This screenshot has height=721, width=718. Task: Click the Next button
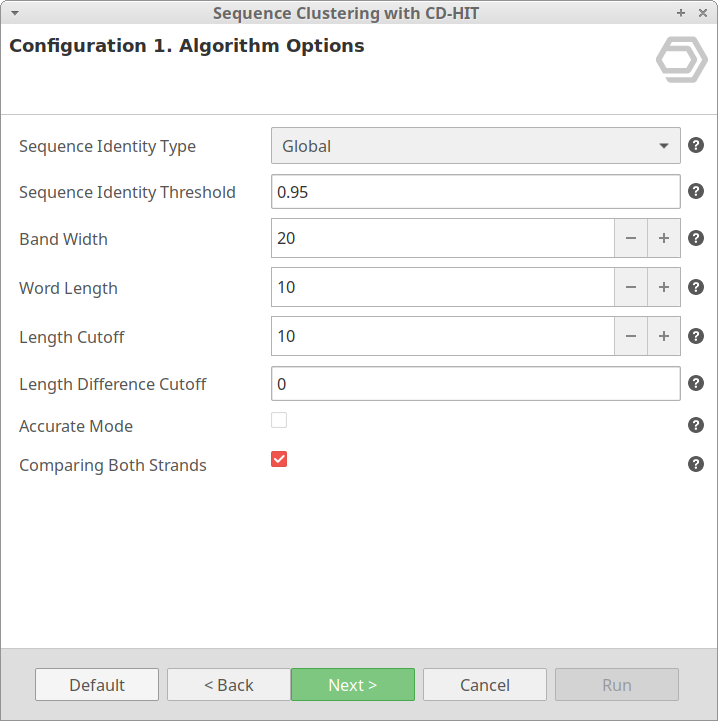point(352,685)
